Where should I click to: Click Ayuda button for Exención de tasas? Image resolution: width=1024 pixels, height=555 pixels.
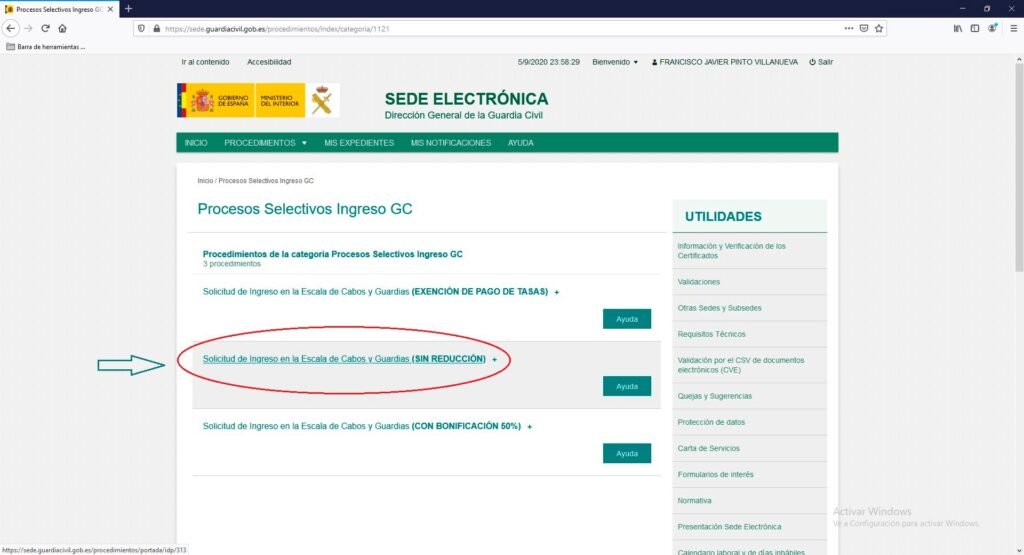627,319
